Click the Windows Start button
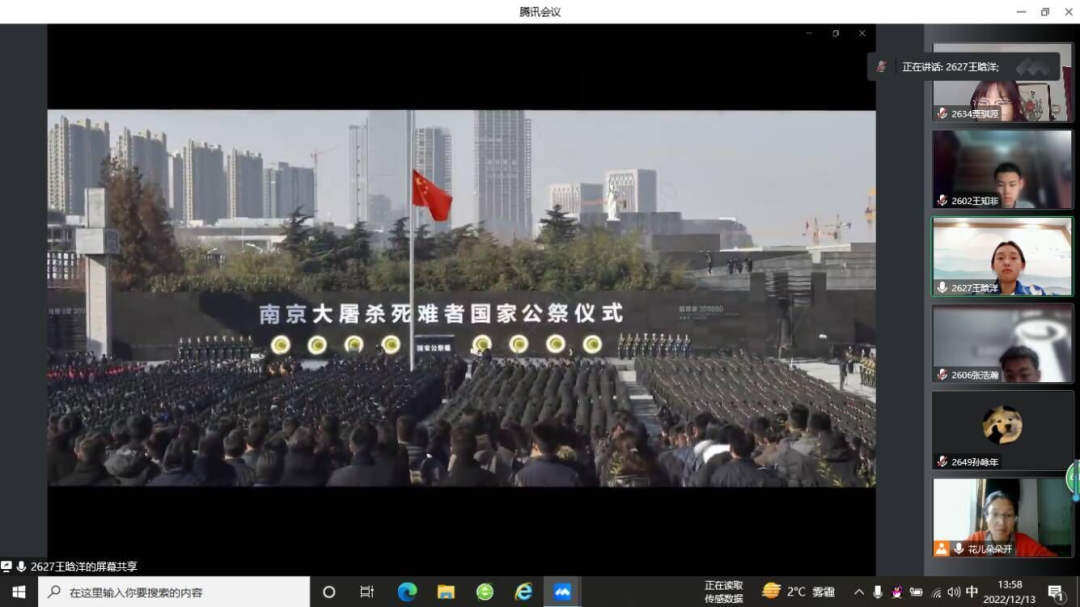 18,592
